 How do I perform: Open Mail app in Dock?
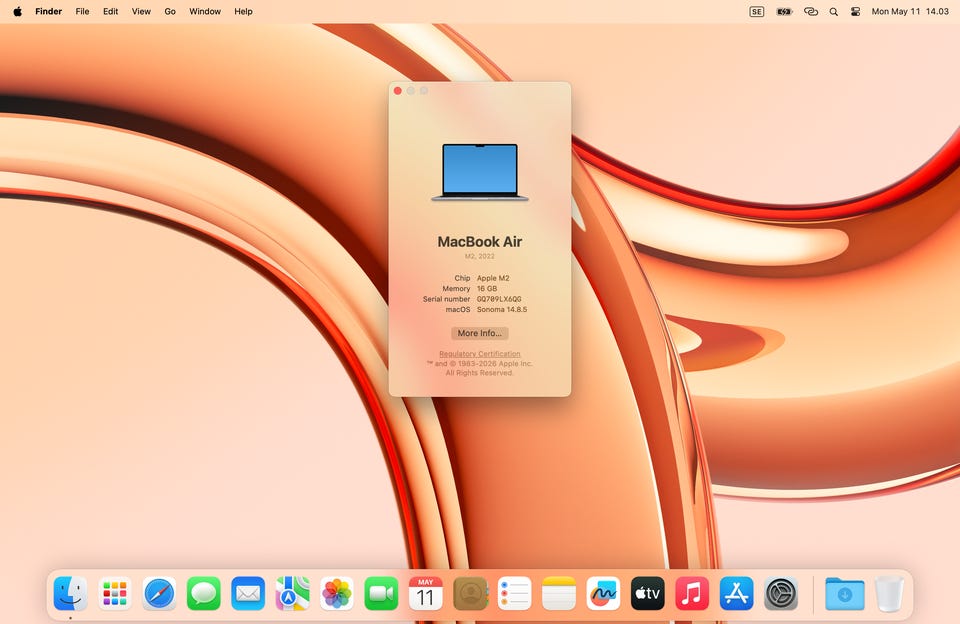click(248, 593)
